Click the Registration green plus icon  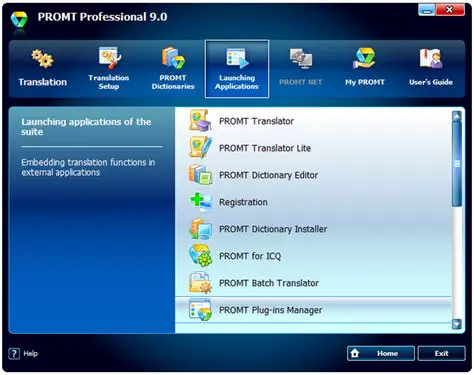click(200, 201)
